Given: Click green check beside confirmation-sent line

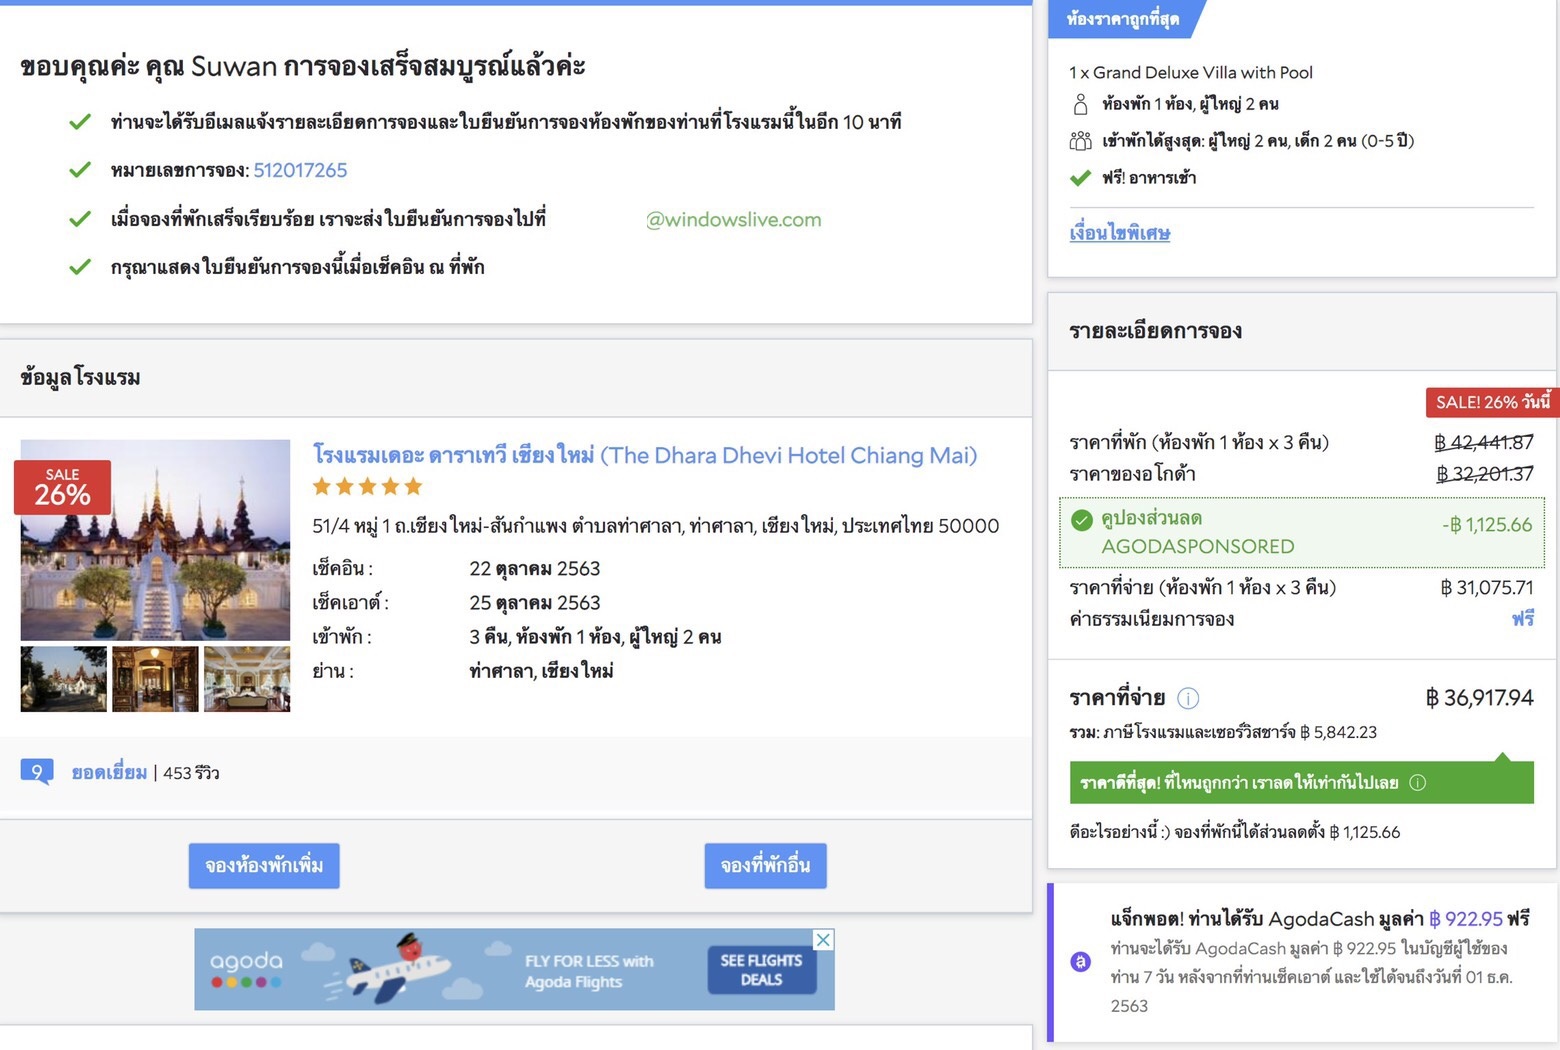Looking at the screenshot, I should (x=80, y=219).
